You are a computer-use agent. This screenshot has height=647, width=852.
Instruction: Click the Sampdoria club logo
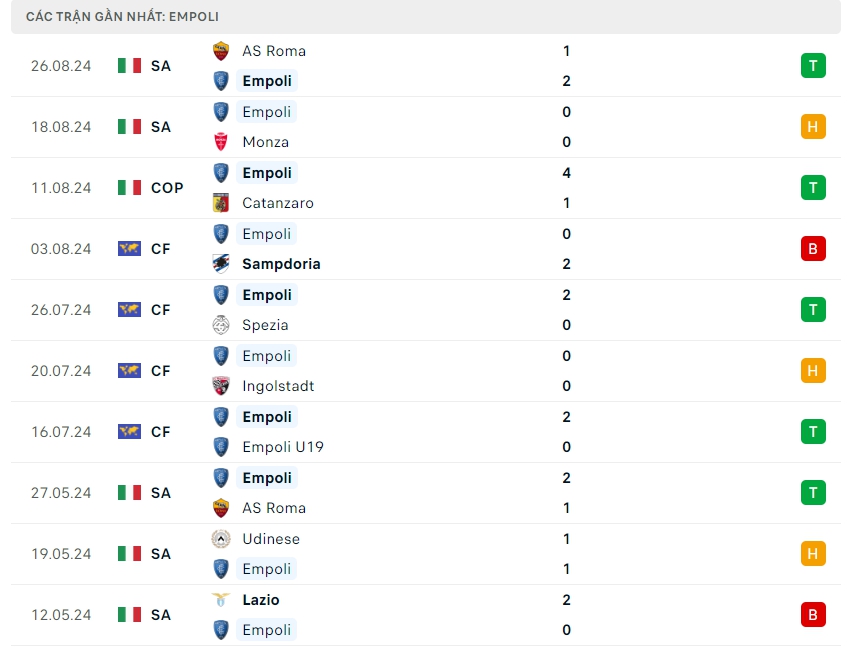click(221, 264)
